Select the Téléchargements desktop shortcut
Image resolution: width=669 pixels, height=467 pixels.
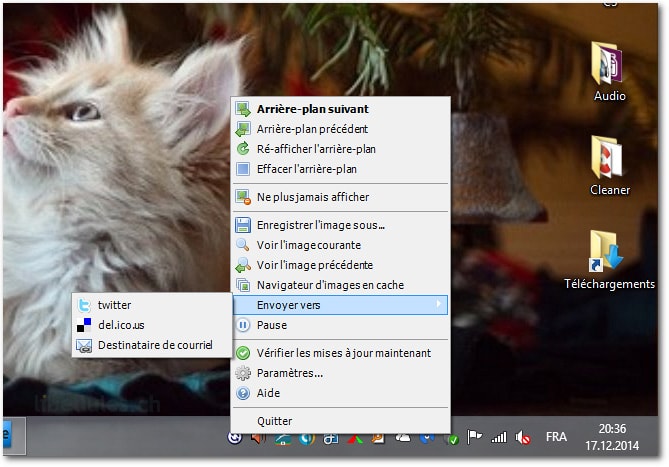(x=609, y=260)
